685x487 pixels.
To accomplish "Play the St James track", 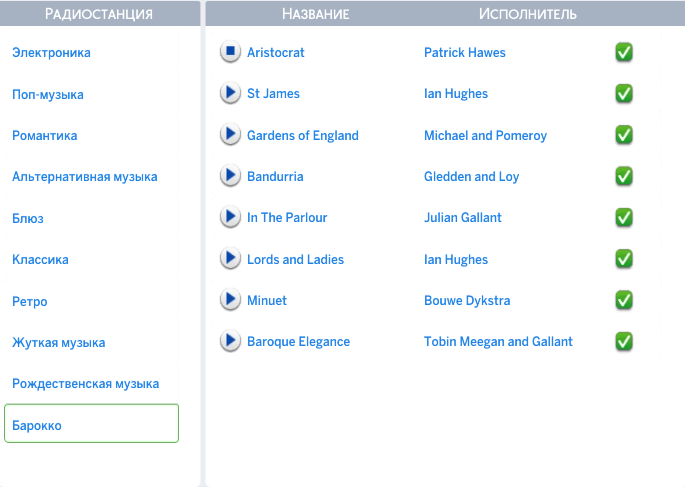I will click(230, 93).
